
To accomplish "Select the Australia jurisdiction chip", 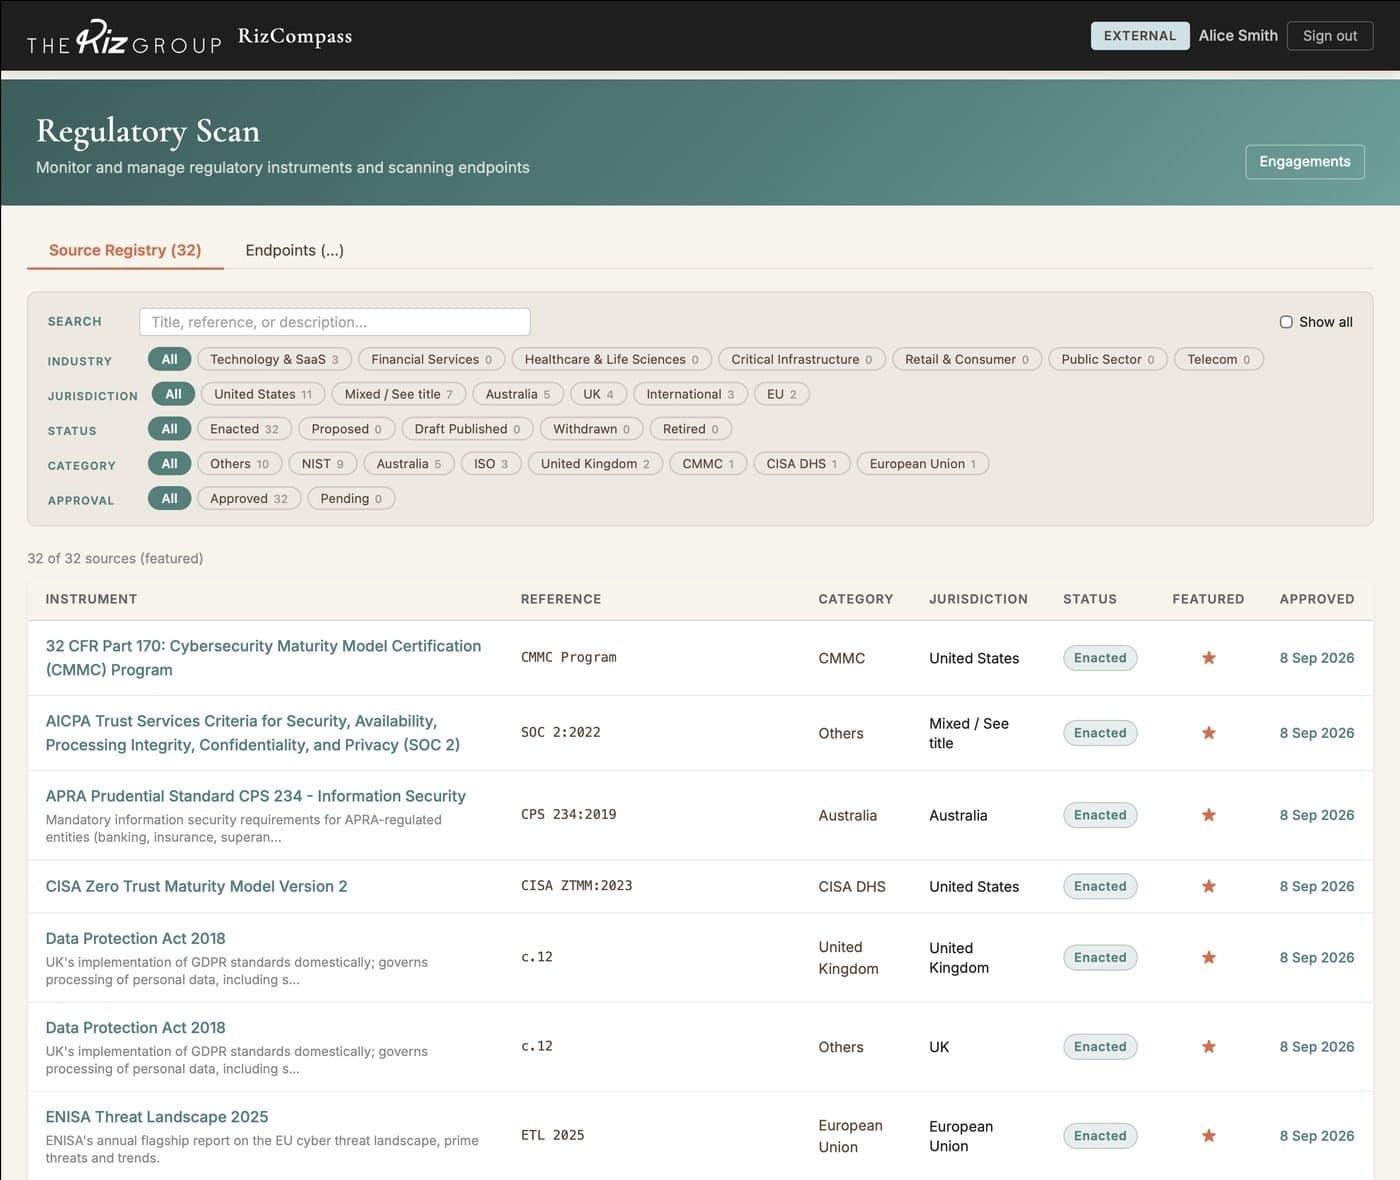I will (x=518, y=394).
